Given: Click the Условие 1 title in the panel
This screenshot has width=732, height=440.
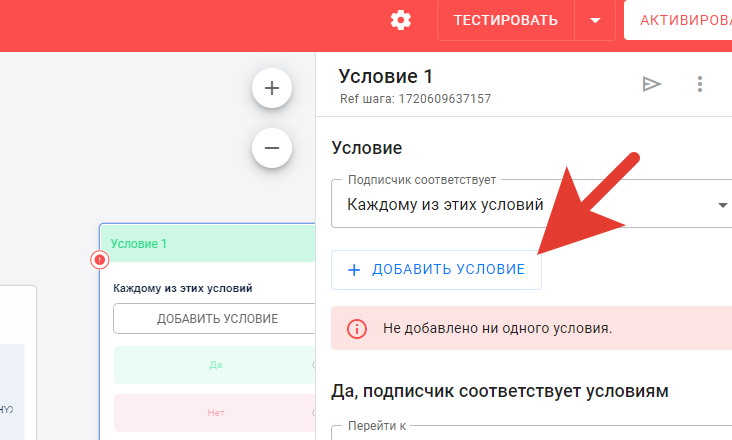Looking at the screenshot, I should tap(386, 77).
